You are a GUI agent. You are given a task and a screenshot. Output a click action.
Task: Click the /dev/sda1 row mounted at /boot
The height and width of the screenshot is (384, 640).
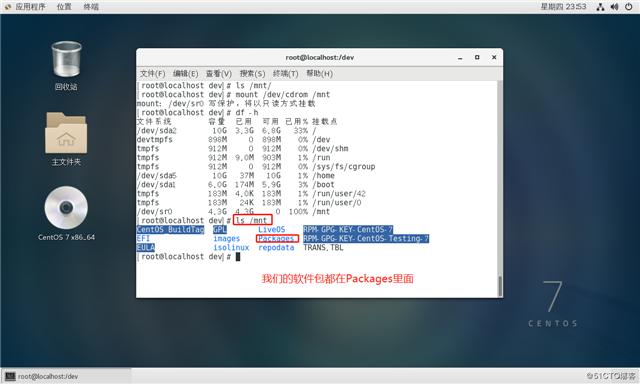(x=236, y=184)
